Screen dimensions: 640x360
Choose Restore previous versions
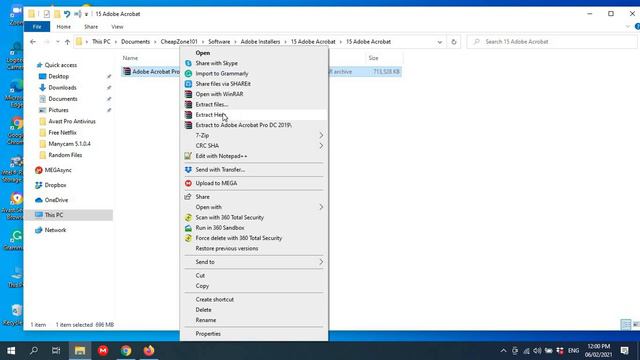click(254, 248)
